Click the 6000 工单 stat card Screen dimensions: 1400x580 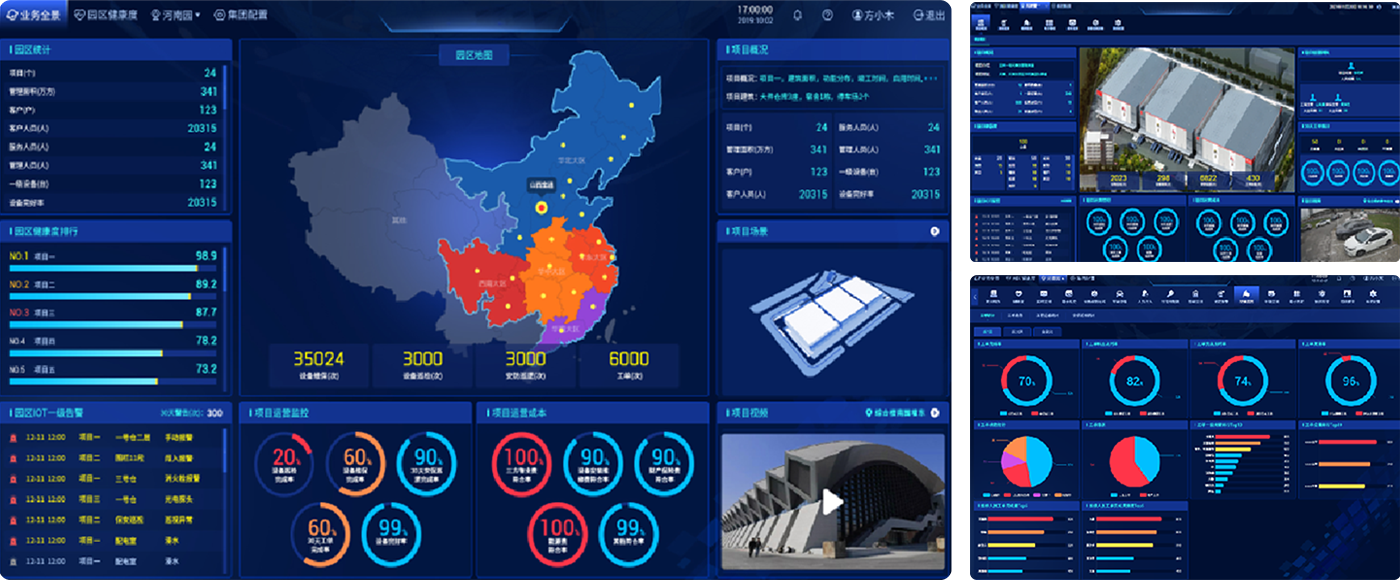[628, 365]
